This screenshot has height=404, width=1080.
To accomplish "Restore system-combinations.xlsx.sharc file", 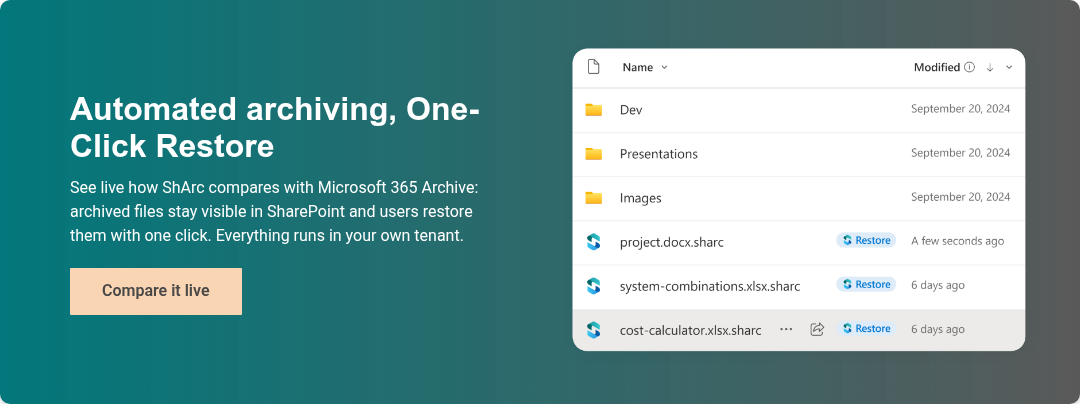I will click(866, 284).
